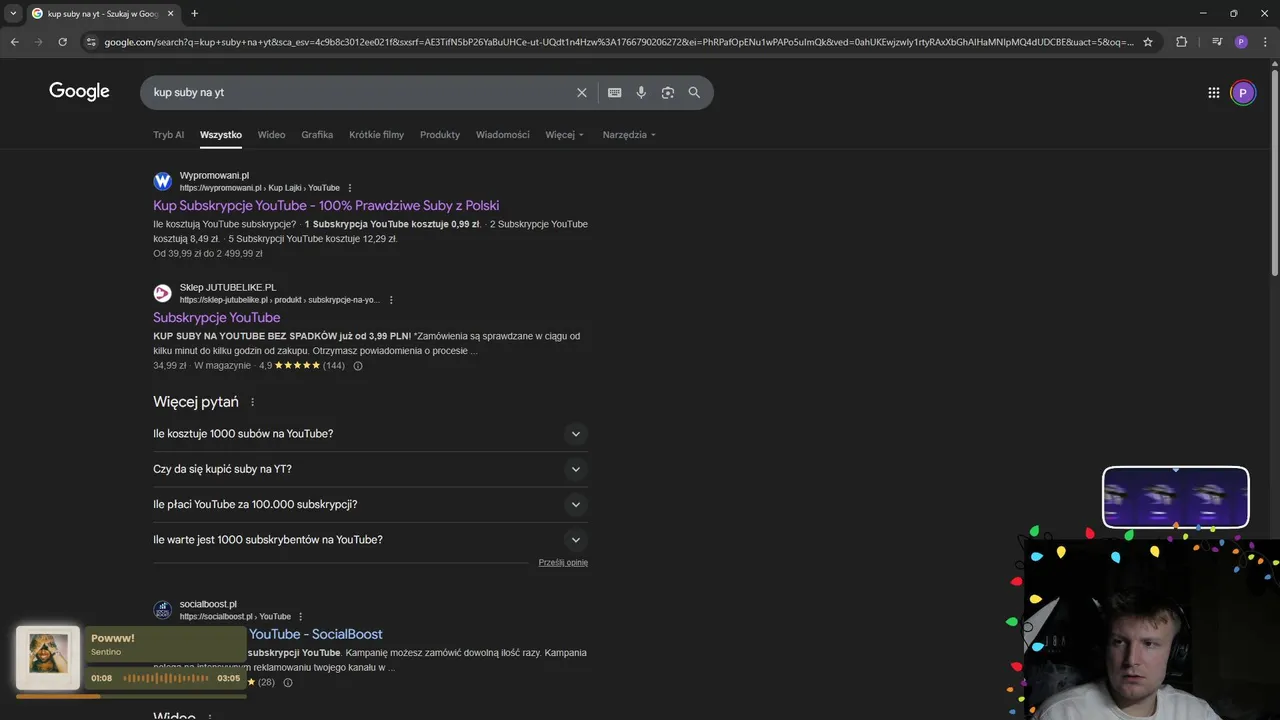Image resolution: width=1280 pixels, height=720 pixels.
Task: Click the info icon beside the 144 reviews
Action: (358, 366)
